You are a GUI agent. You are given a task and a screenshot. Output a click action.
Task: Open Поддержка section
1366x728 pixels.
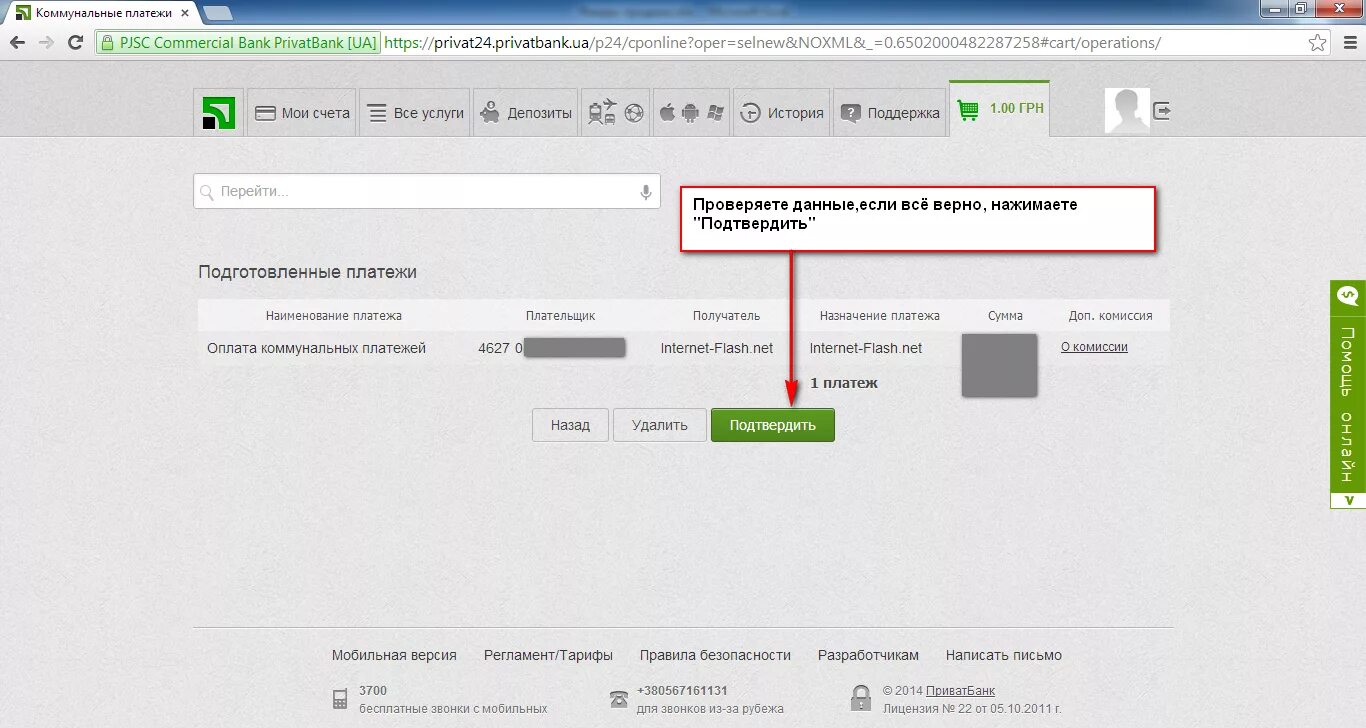[x=890, y=113]
